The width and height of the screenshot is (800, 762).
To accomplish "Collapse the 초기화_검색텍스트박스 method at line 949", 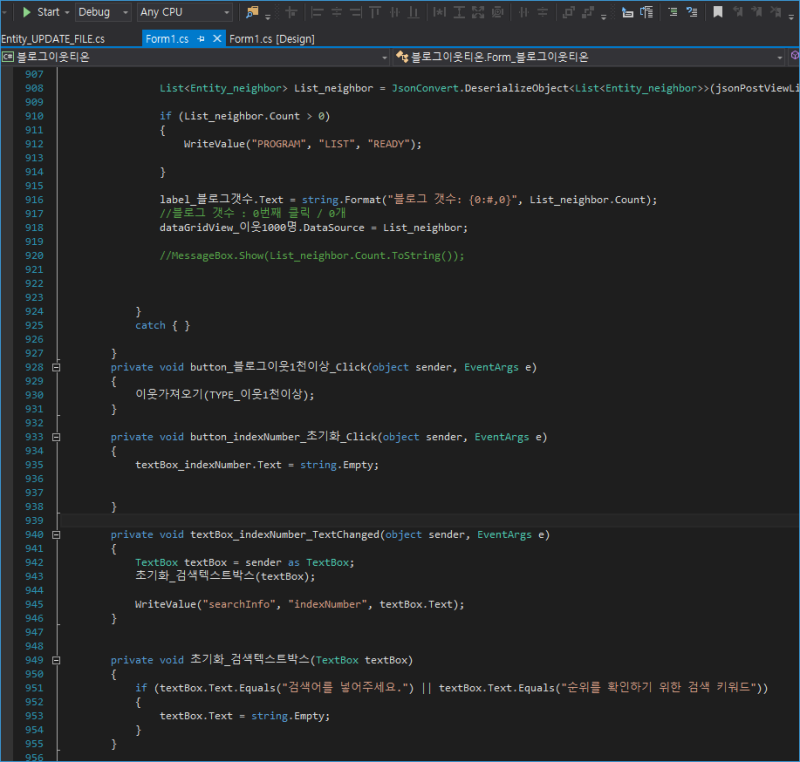I will [x=57, y=660].
